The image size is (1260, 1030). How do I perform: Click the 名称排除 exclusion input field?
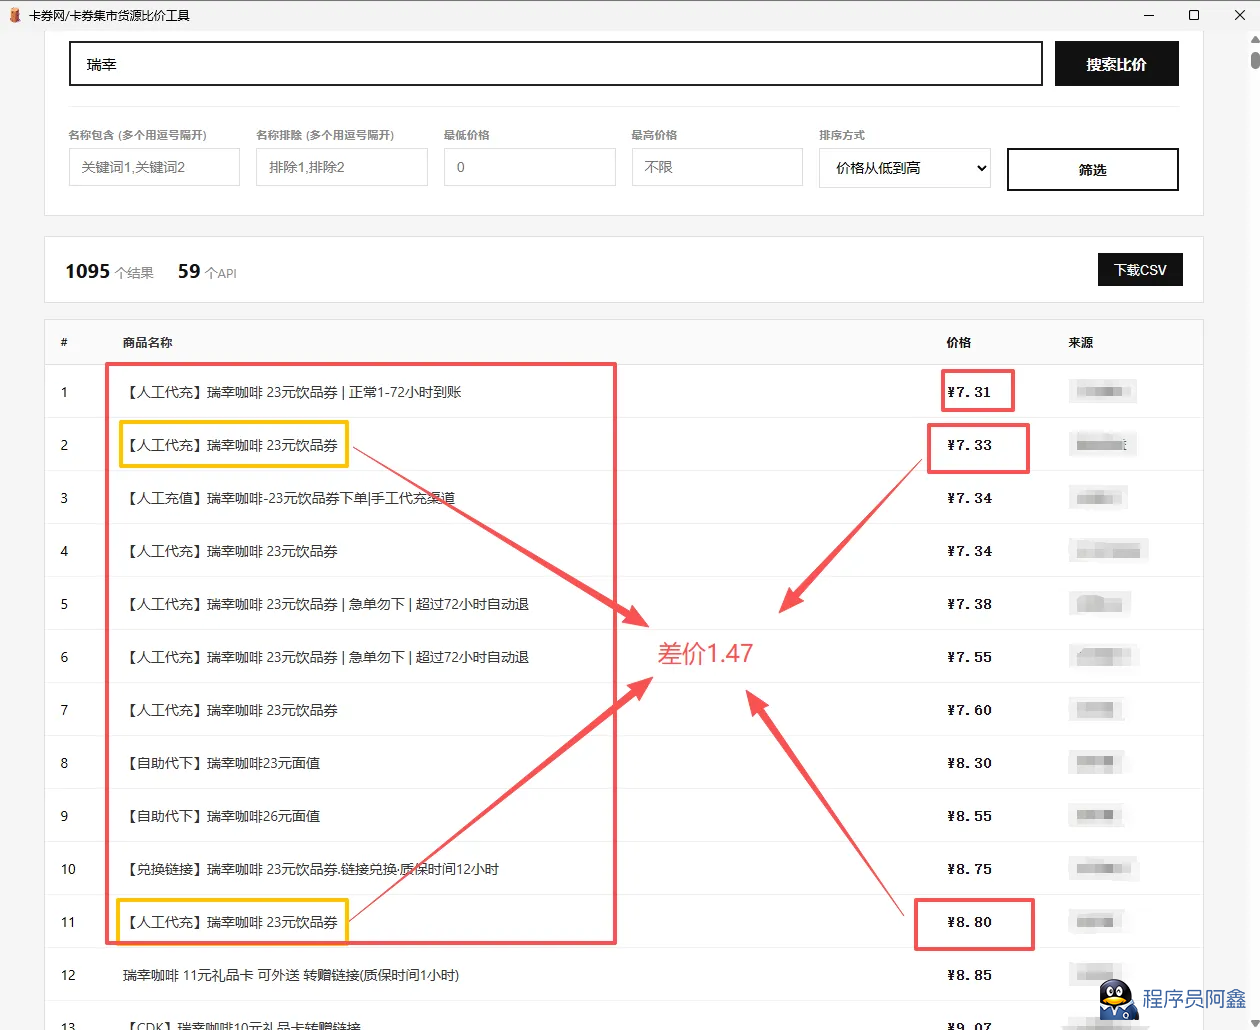point(341,167)
